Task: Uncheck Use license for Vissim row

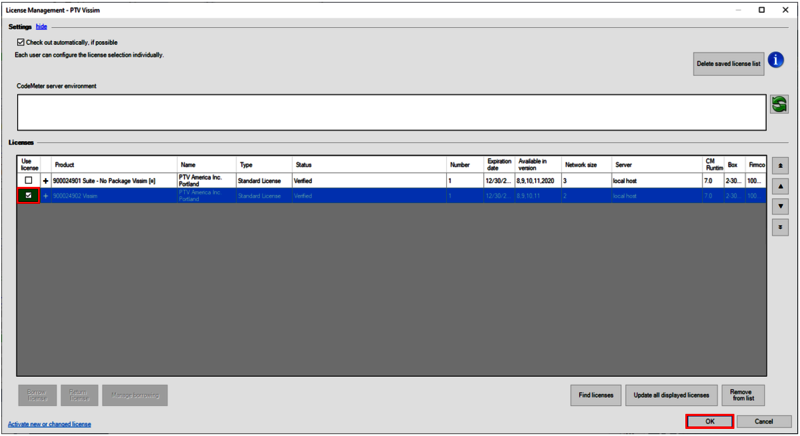Action: point(28,196)
